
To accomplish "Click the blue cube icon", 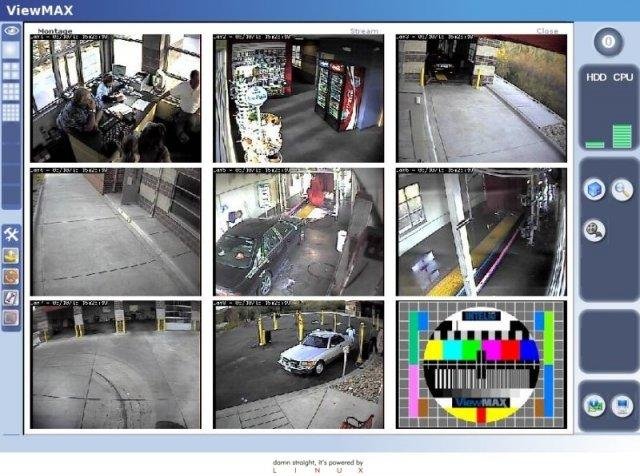I will [594, 189].
